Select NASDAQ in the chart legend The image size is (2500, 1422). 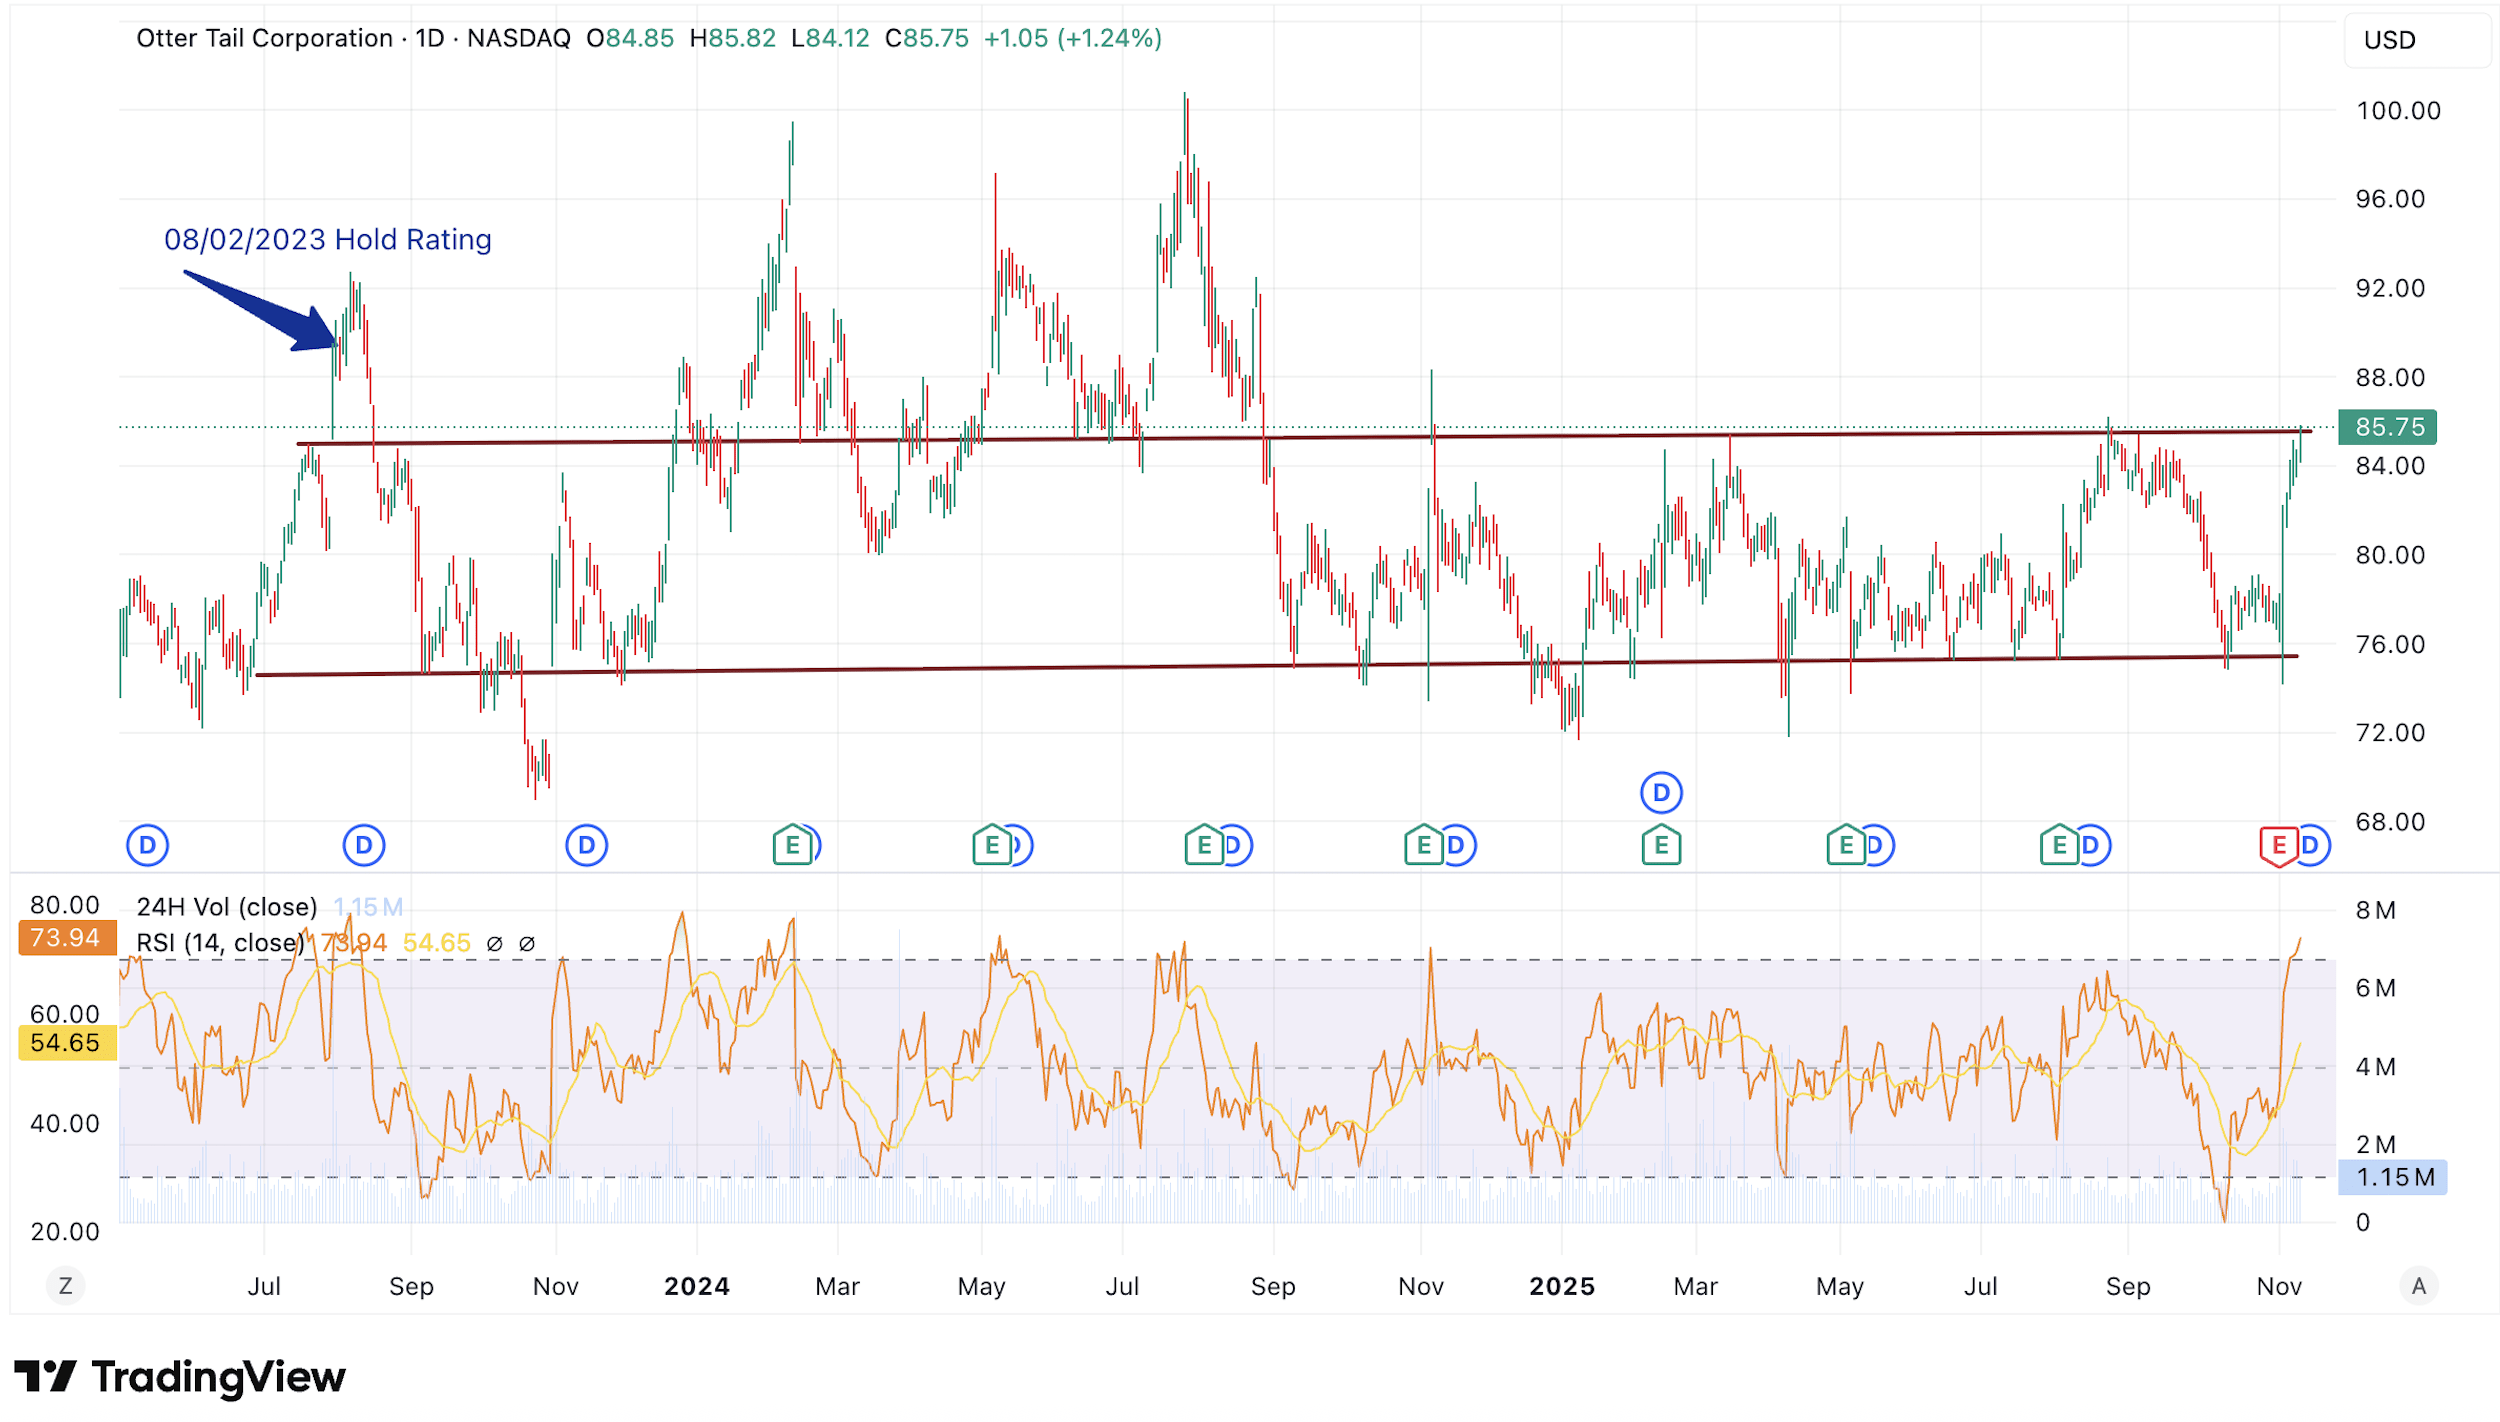pos(518,38)
